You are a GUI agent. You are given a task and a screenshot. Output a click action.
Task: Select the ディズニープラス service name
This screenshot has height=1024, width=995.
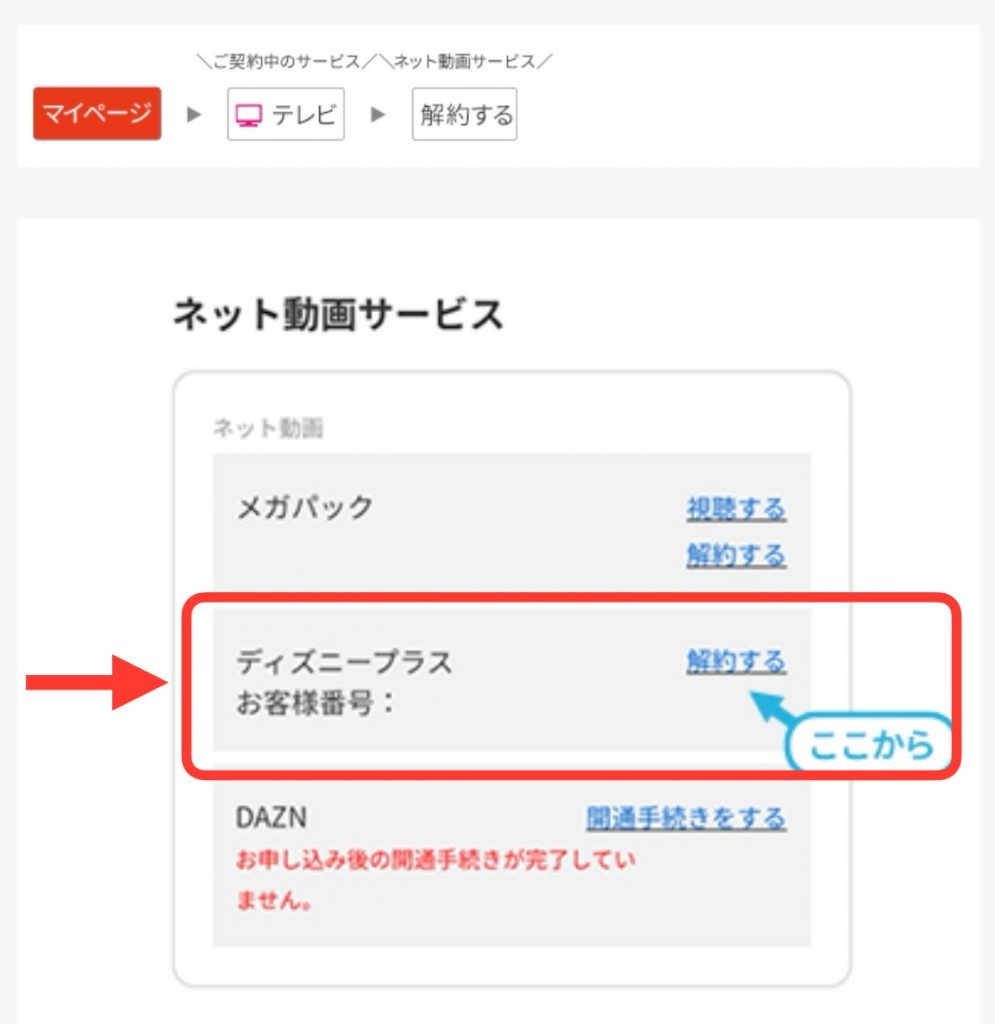coord(344,661)
